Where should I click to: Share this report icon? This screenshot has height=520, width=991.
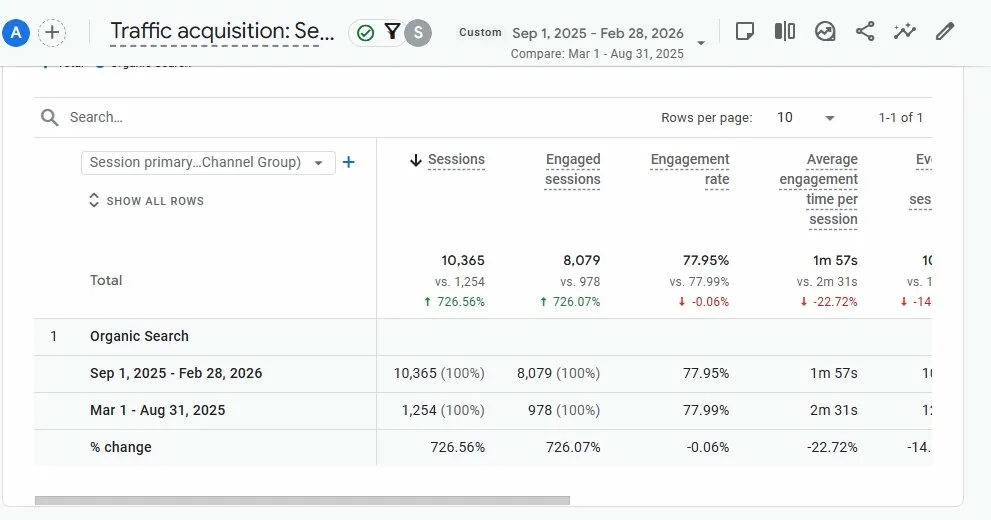[x=865, y=31]
